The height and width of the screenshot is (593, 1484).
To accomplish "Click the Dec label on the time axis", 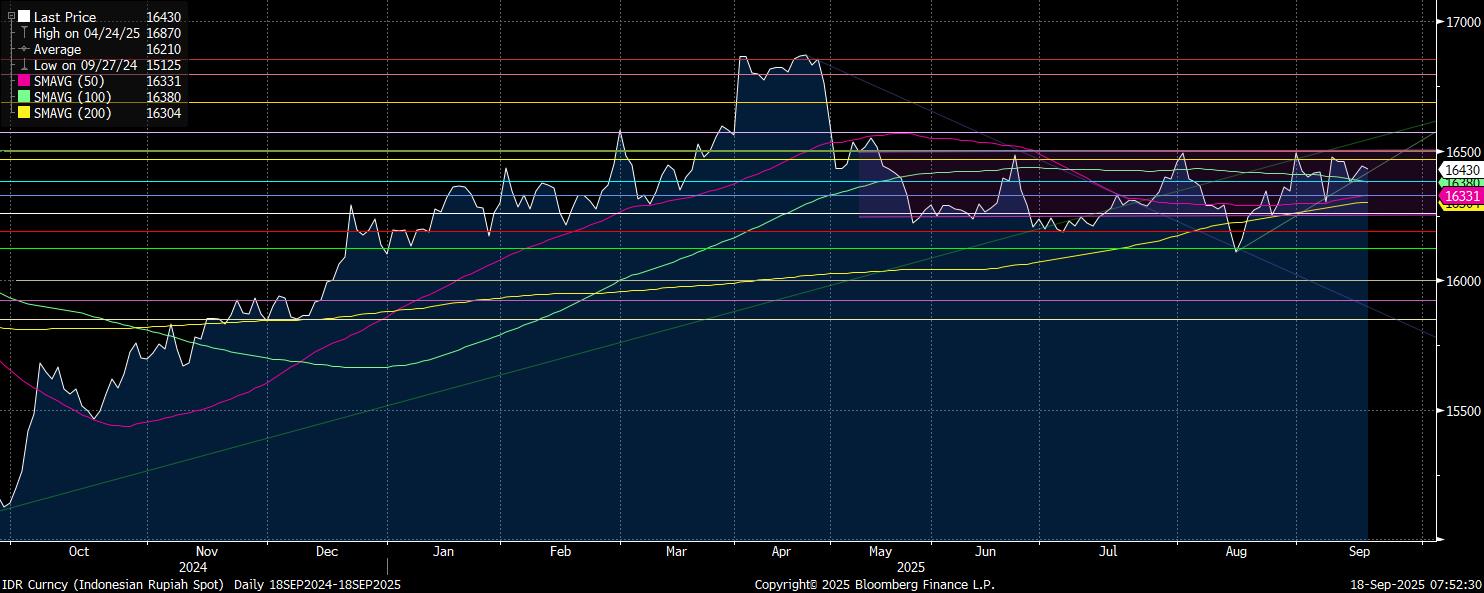I will [x=326, y=551].
